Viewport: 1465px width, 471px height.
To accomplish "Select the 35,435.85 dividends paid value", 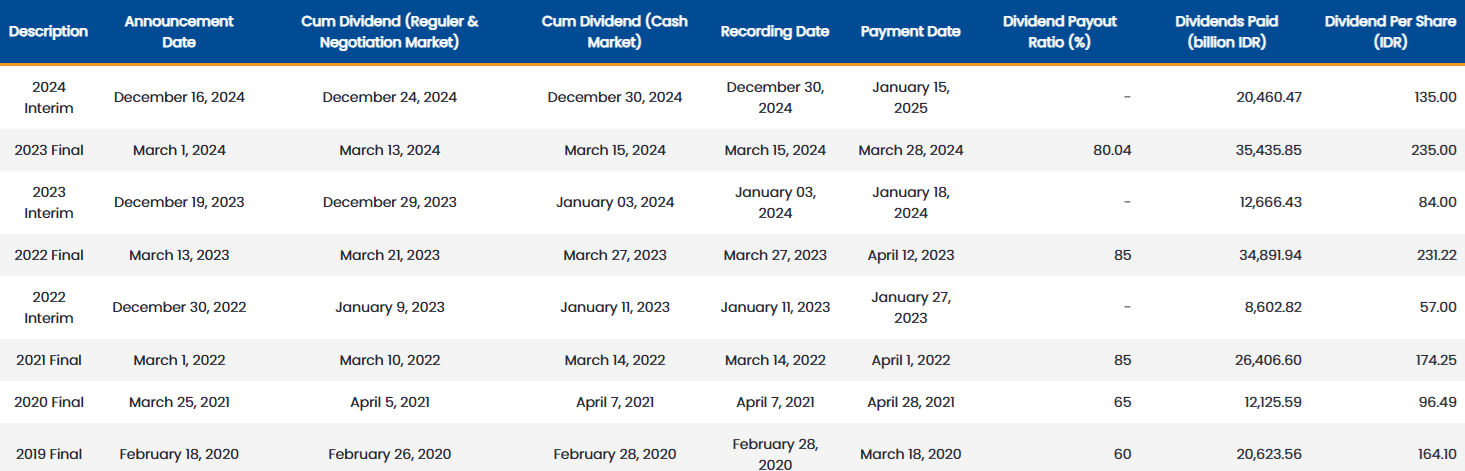I will 1271,150.
